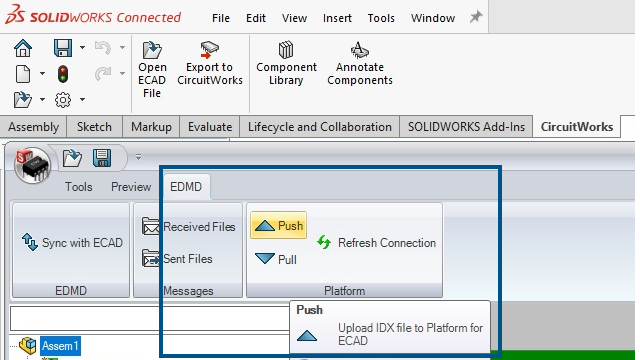Click Sync with ECAD button
The image size is (640, 360).
click(72, 243)
